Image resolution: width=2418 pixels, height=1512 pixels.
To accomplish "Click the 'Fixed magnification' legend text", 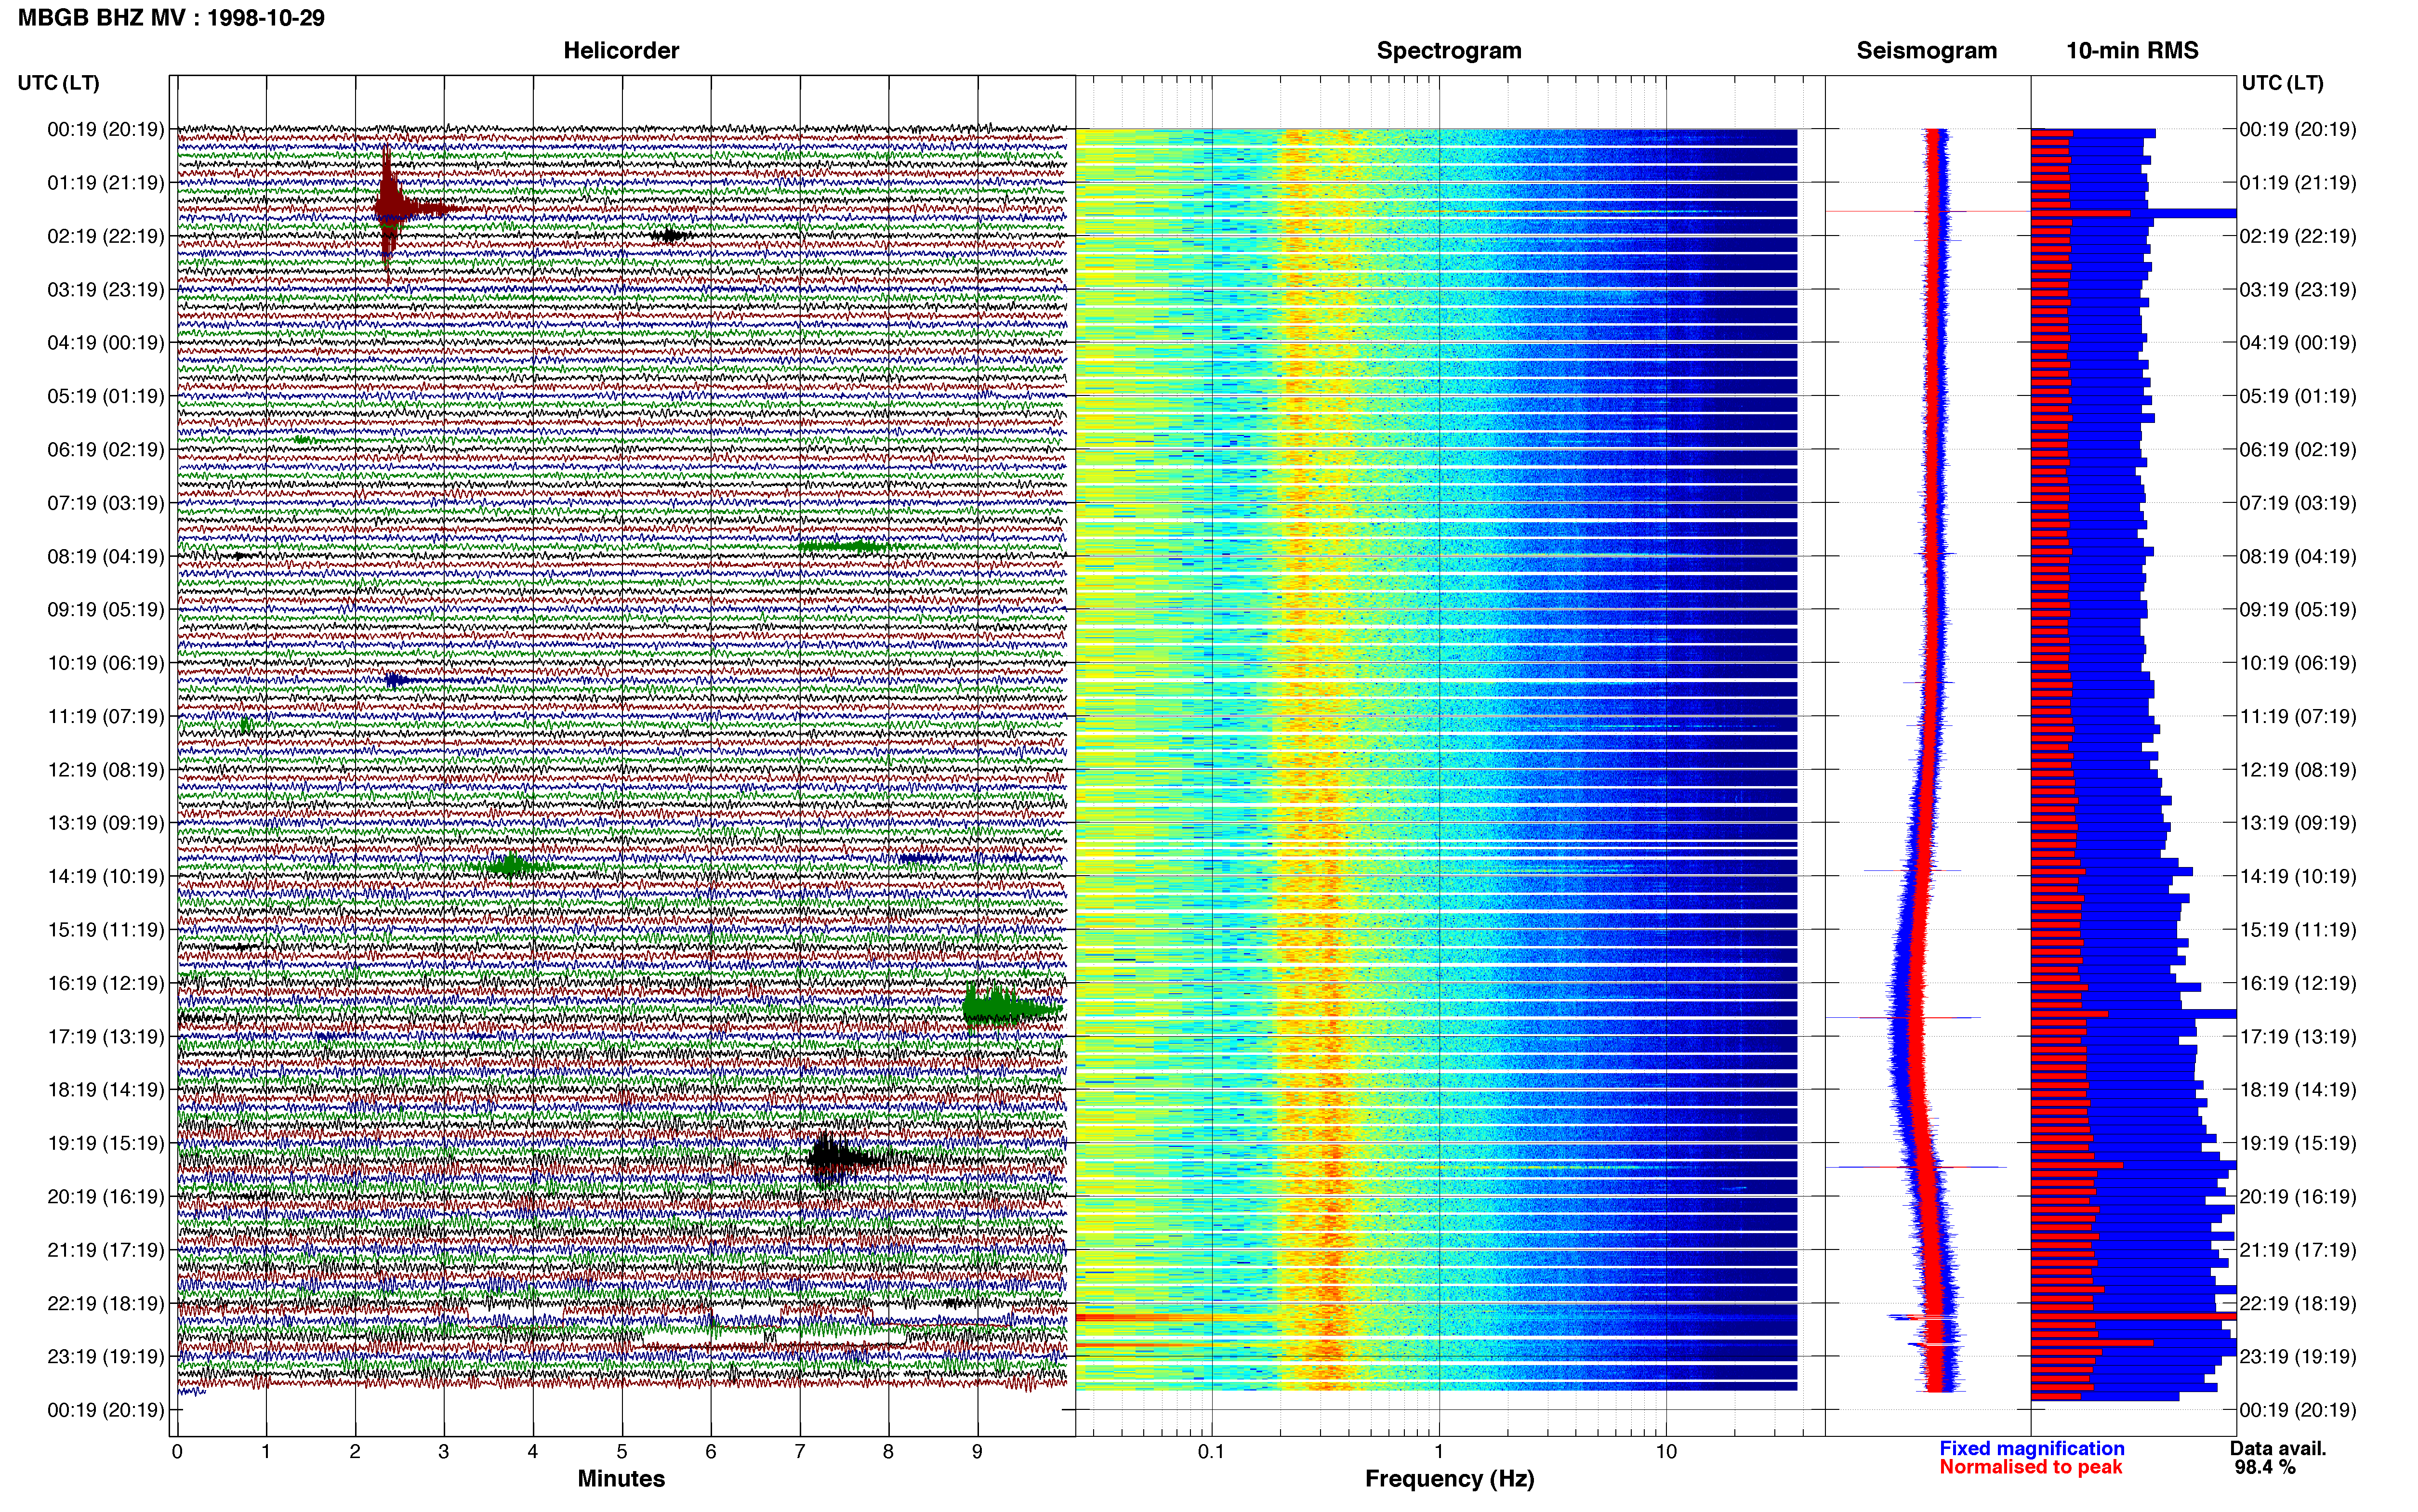I will [x=2031, y=1448].
